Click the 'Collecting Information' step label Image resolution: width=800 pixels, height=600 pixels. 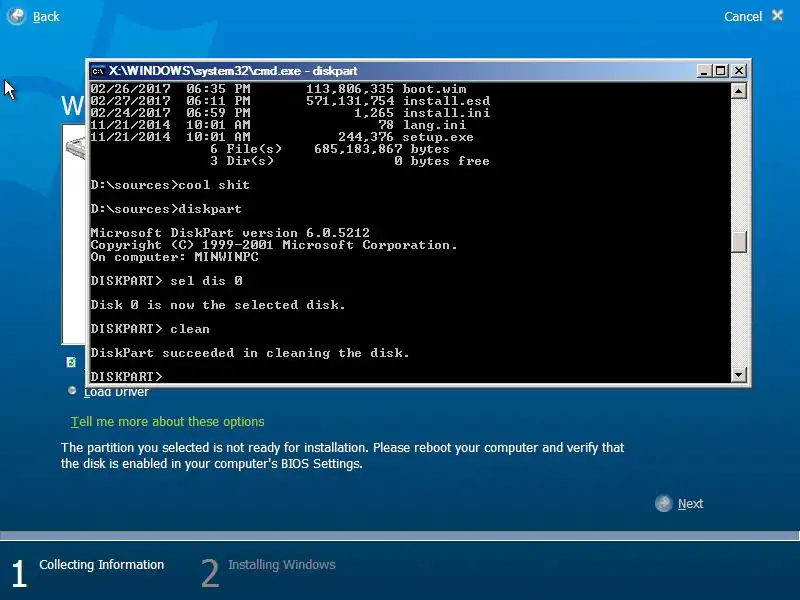102,565
